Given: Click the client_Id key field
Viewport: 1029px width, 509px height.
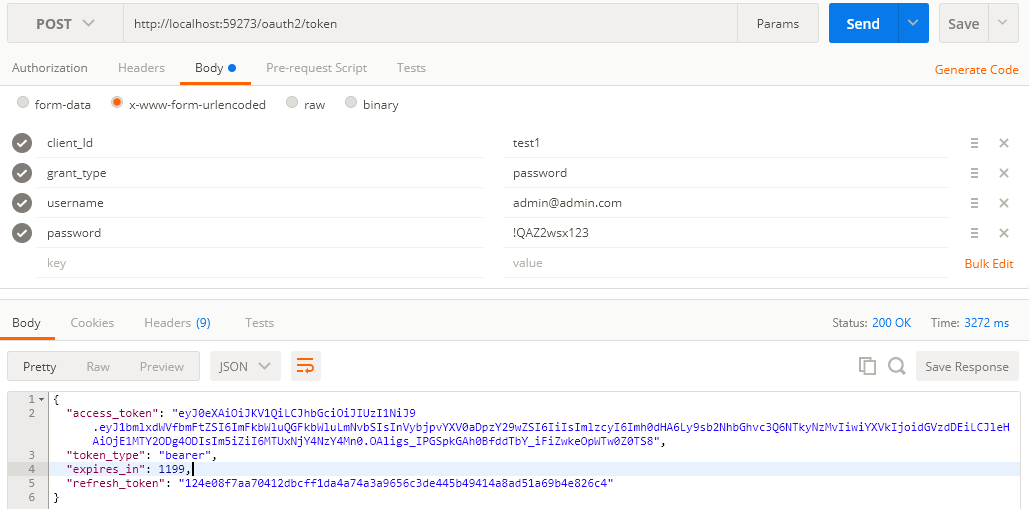Looking at the screenshot, I should pyautogui.click(x=260, y=142).
